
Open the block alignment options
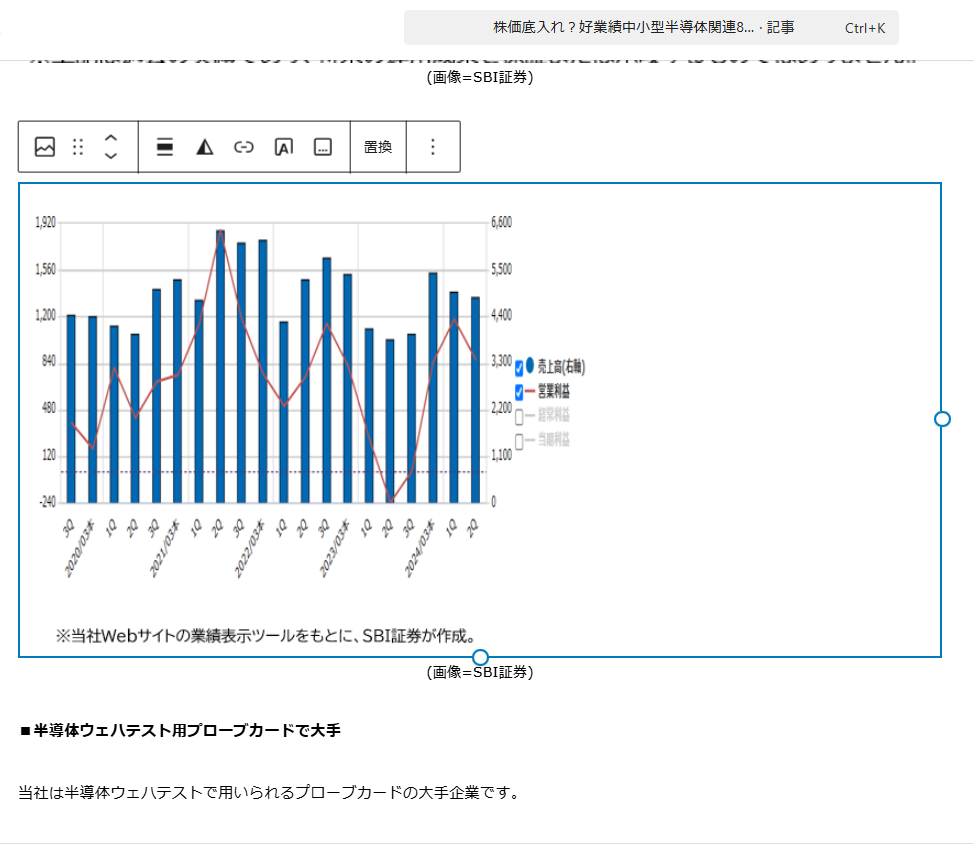coord(165,147)
